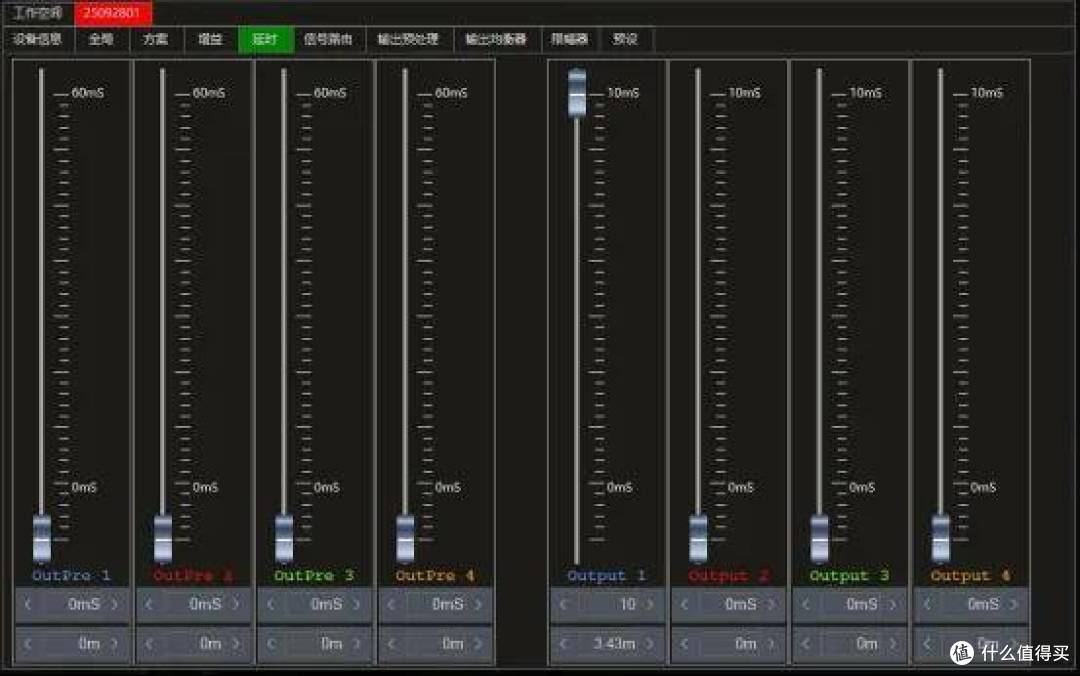The image size is (1080, 676).
Task: Open the 限幅器 limiter tab
Action: tap(570, 39)
